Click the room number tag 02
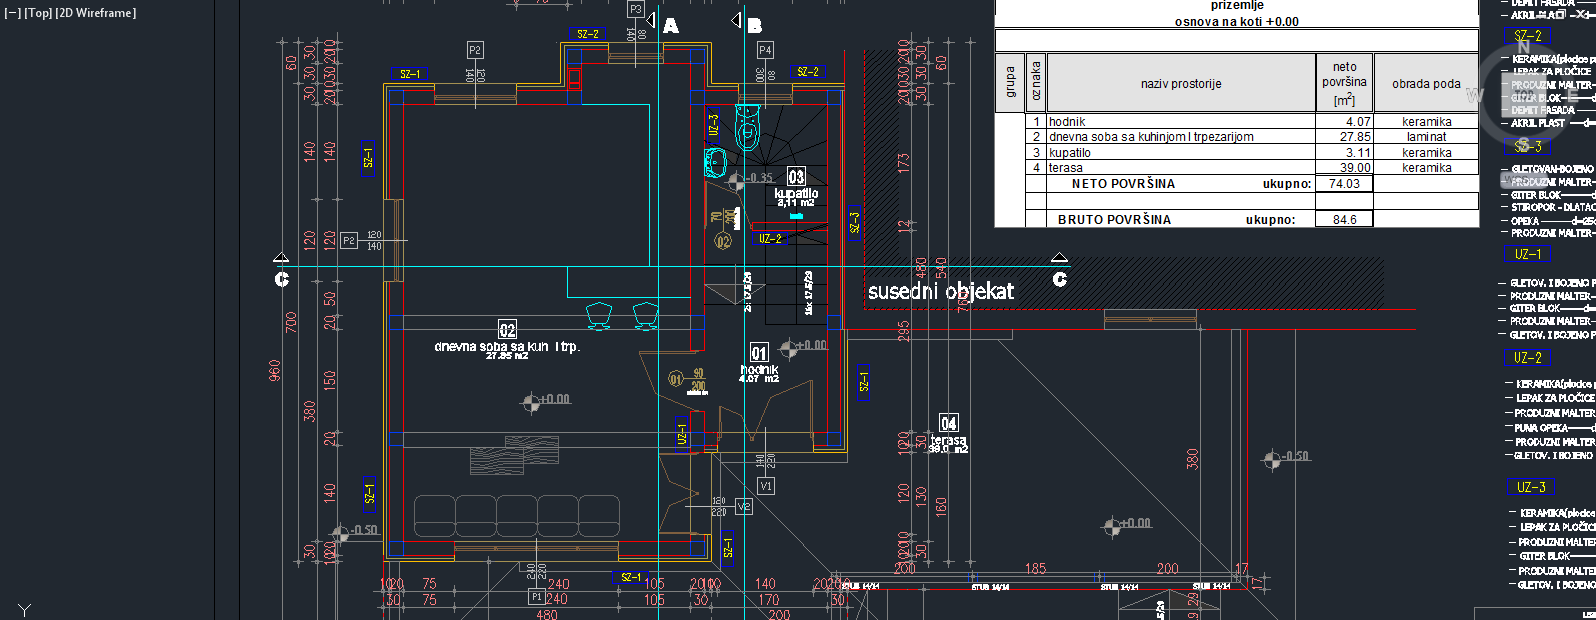The width and height of the screenshot is (1596, 620). (x=507, y=330)
